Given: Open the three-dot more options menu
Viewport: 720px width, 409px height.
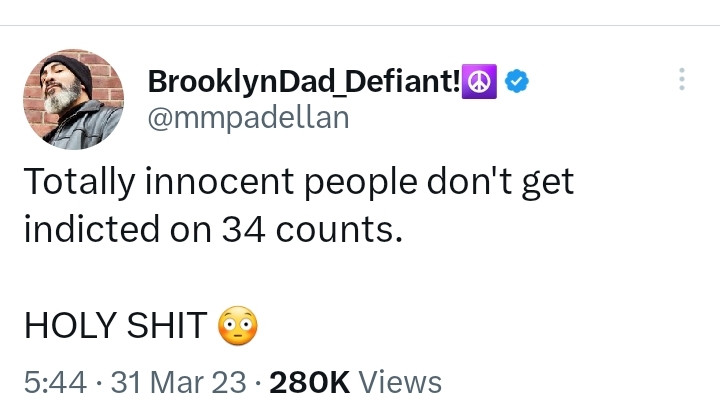Looking at the screenshot, I should tap(682, 79).
